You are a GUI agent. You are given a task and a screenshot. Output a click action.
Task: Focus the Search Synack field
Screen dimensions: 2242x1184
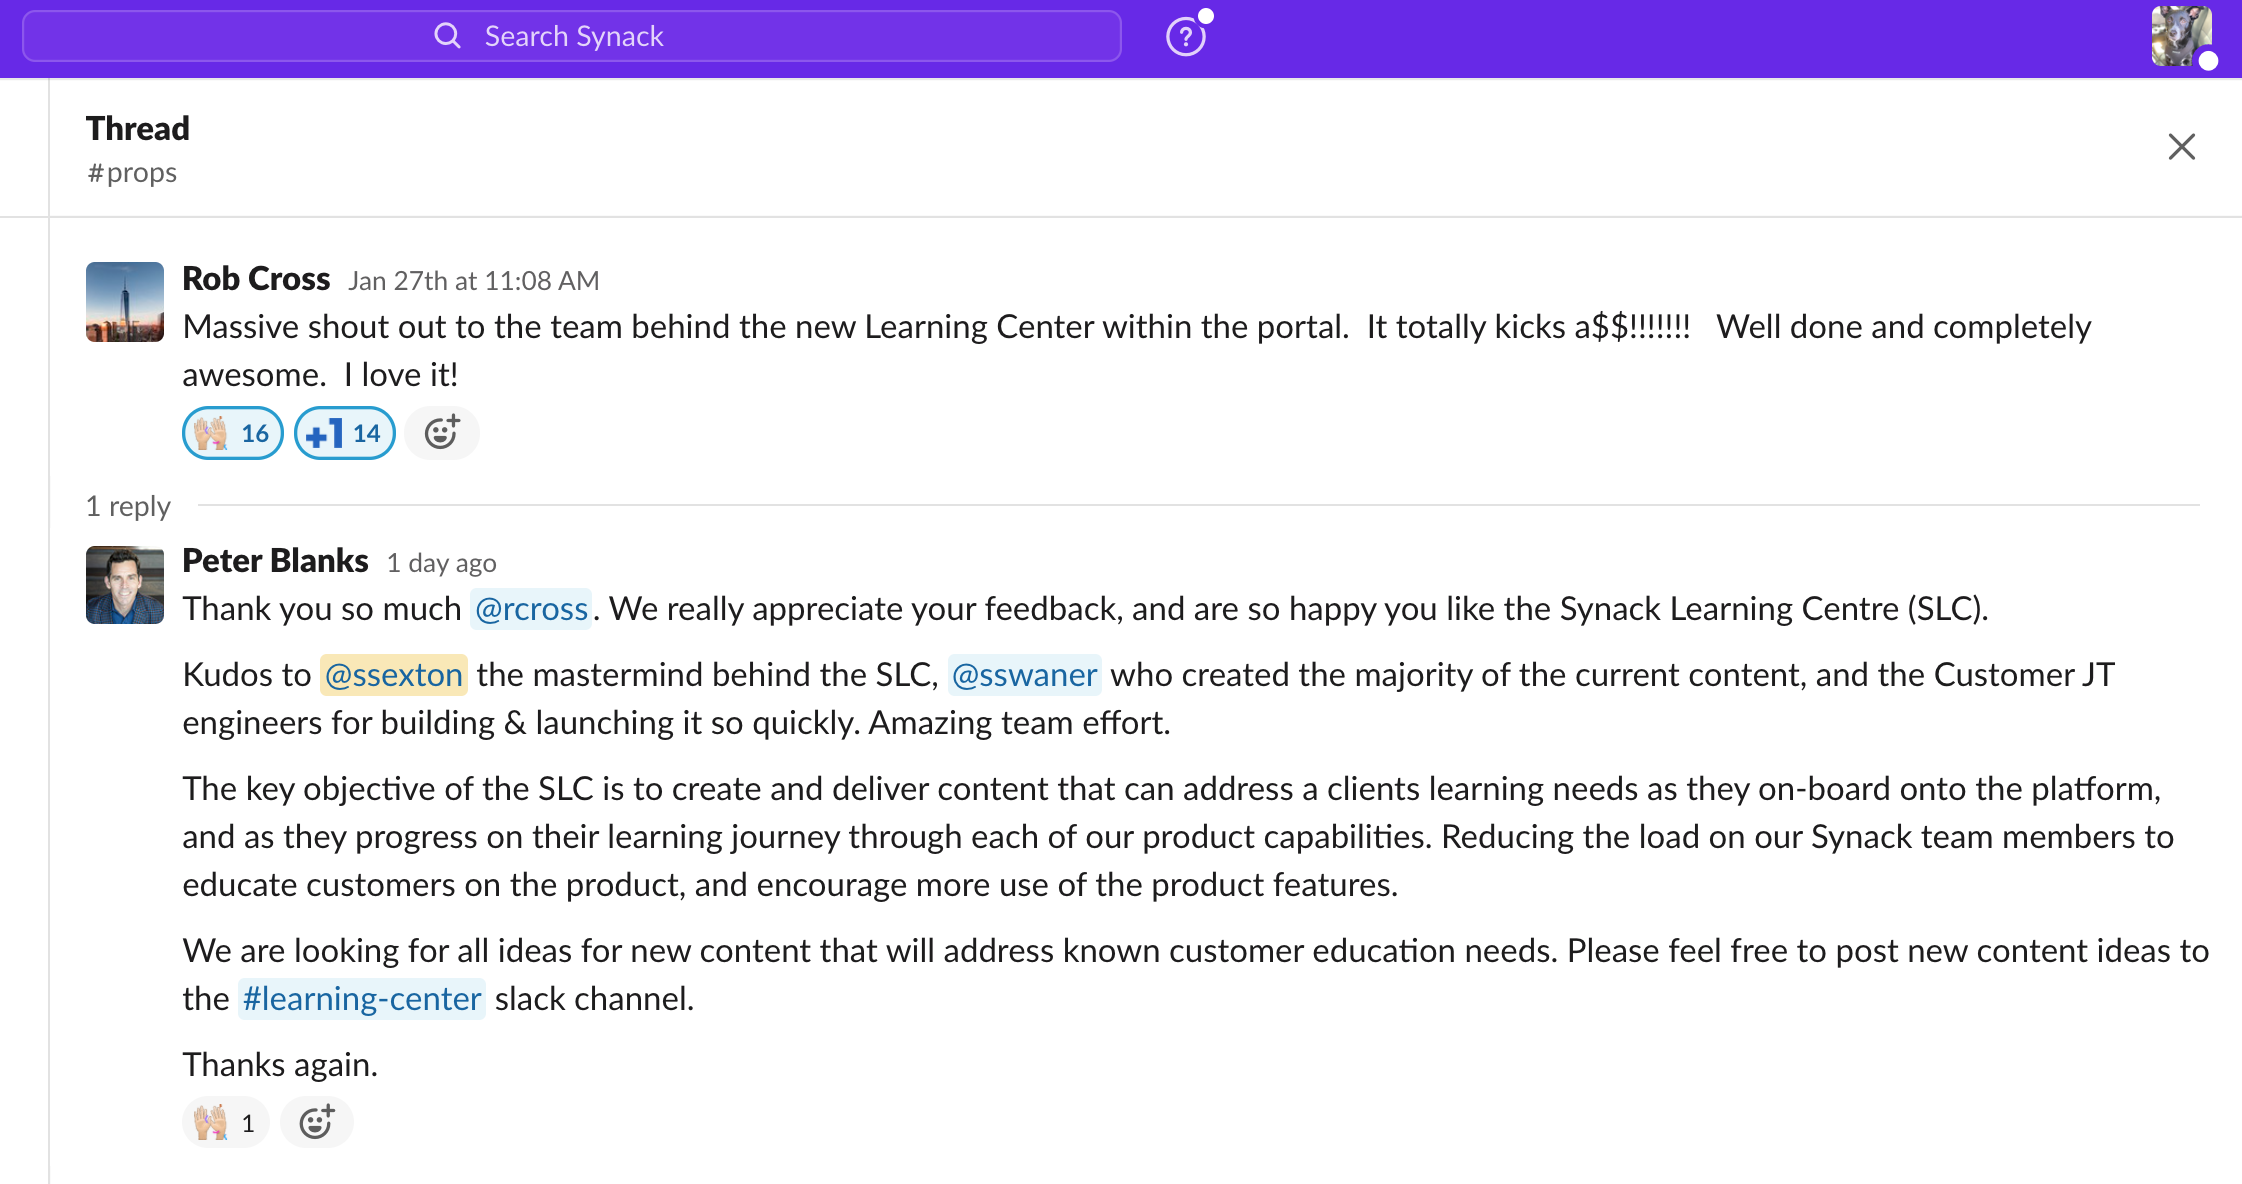pos(572,36)
